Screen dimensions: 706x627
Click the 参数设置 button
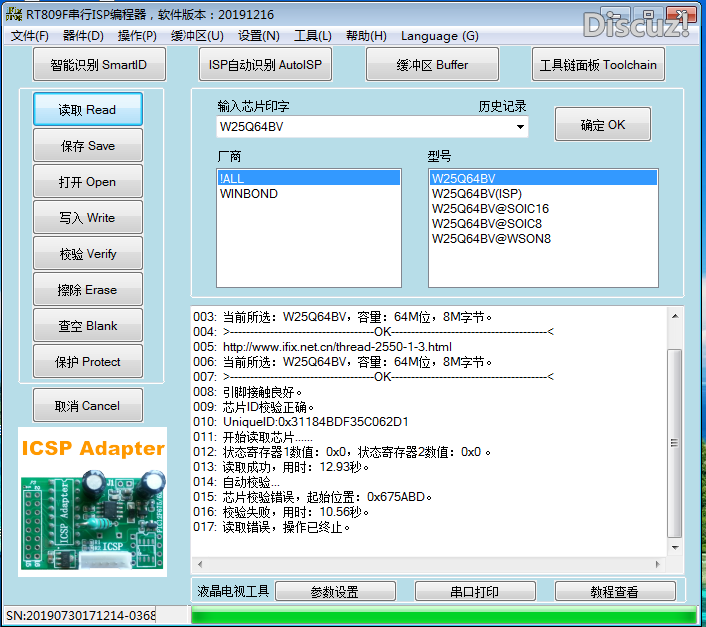[x=334, y=592]
